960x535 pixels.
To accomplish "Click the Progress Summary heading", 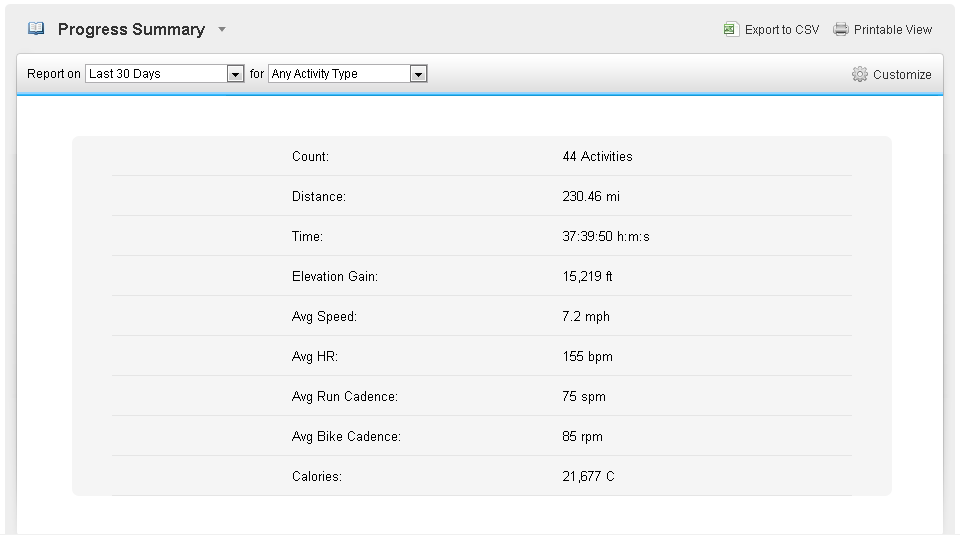I will pyautogui.click(x=132, y=29).
